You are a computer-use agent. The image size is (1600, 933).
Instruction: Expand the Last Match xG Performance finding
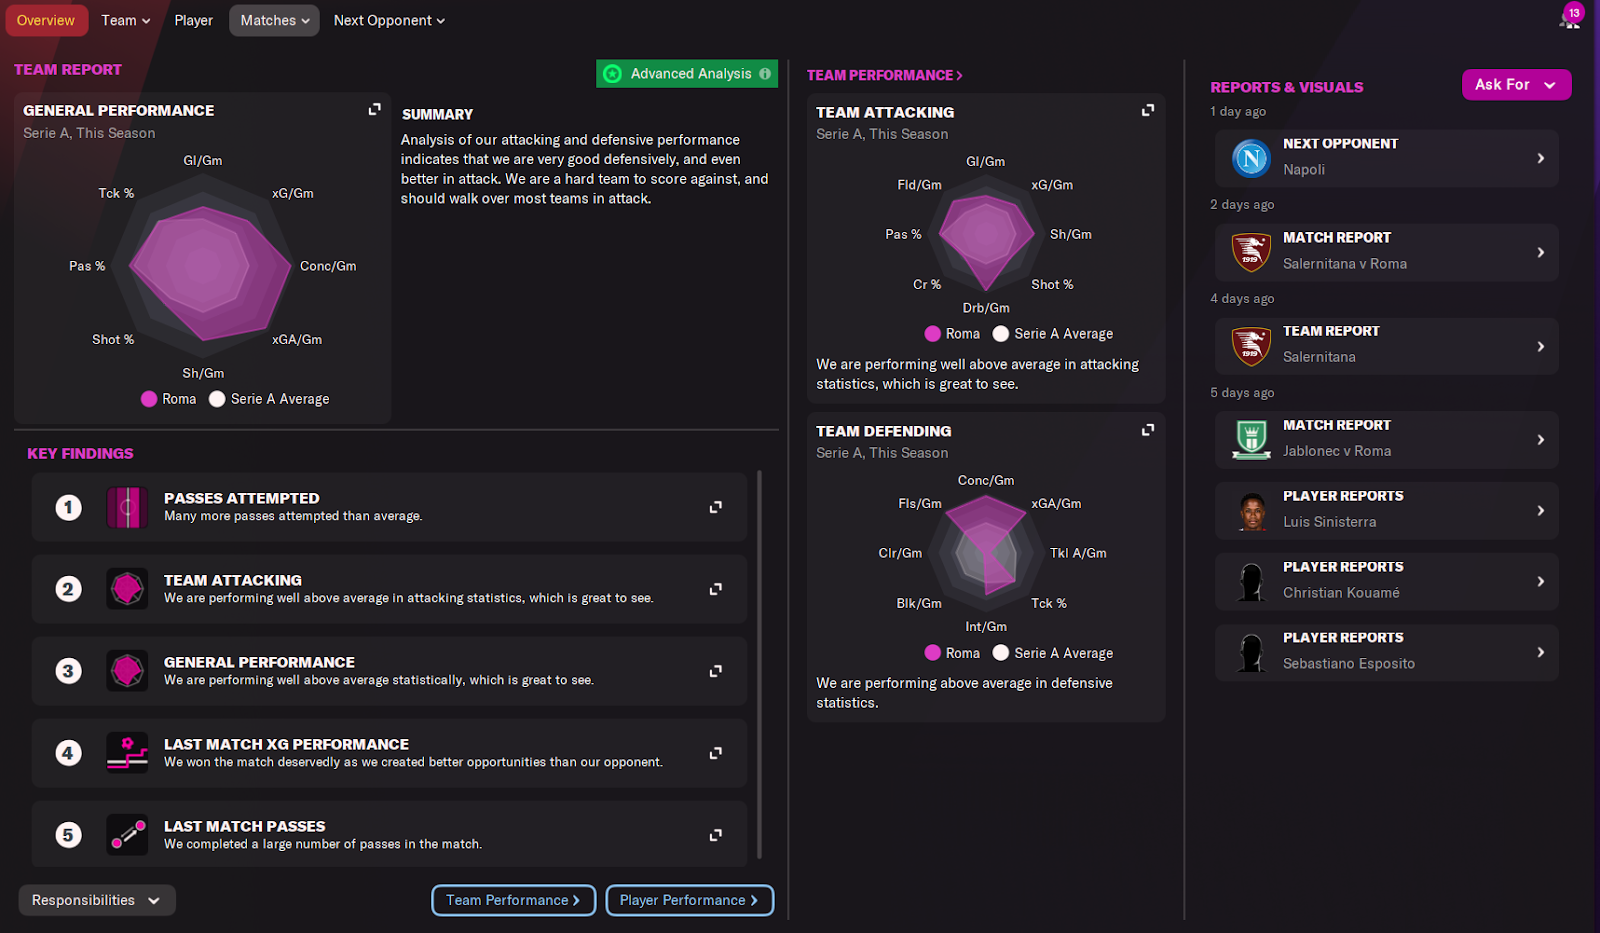click(x=715, y=753)
